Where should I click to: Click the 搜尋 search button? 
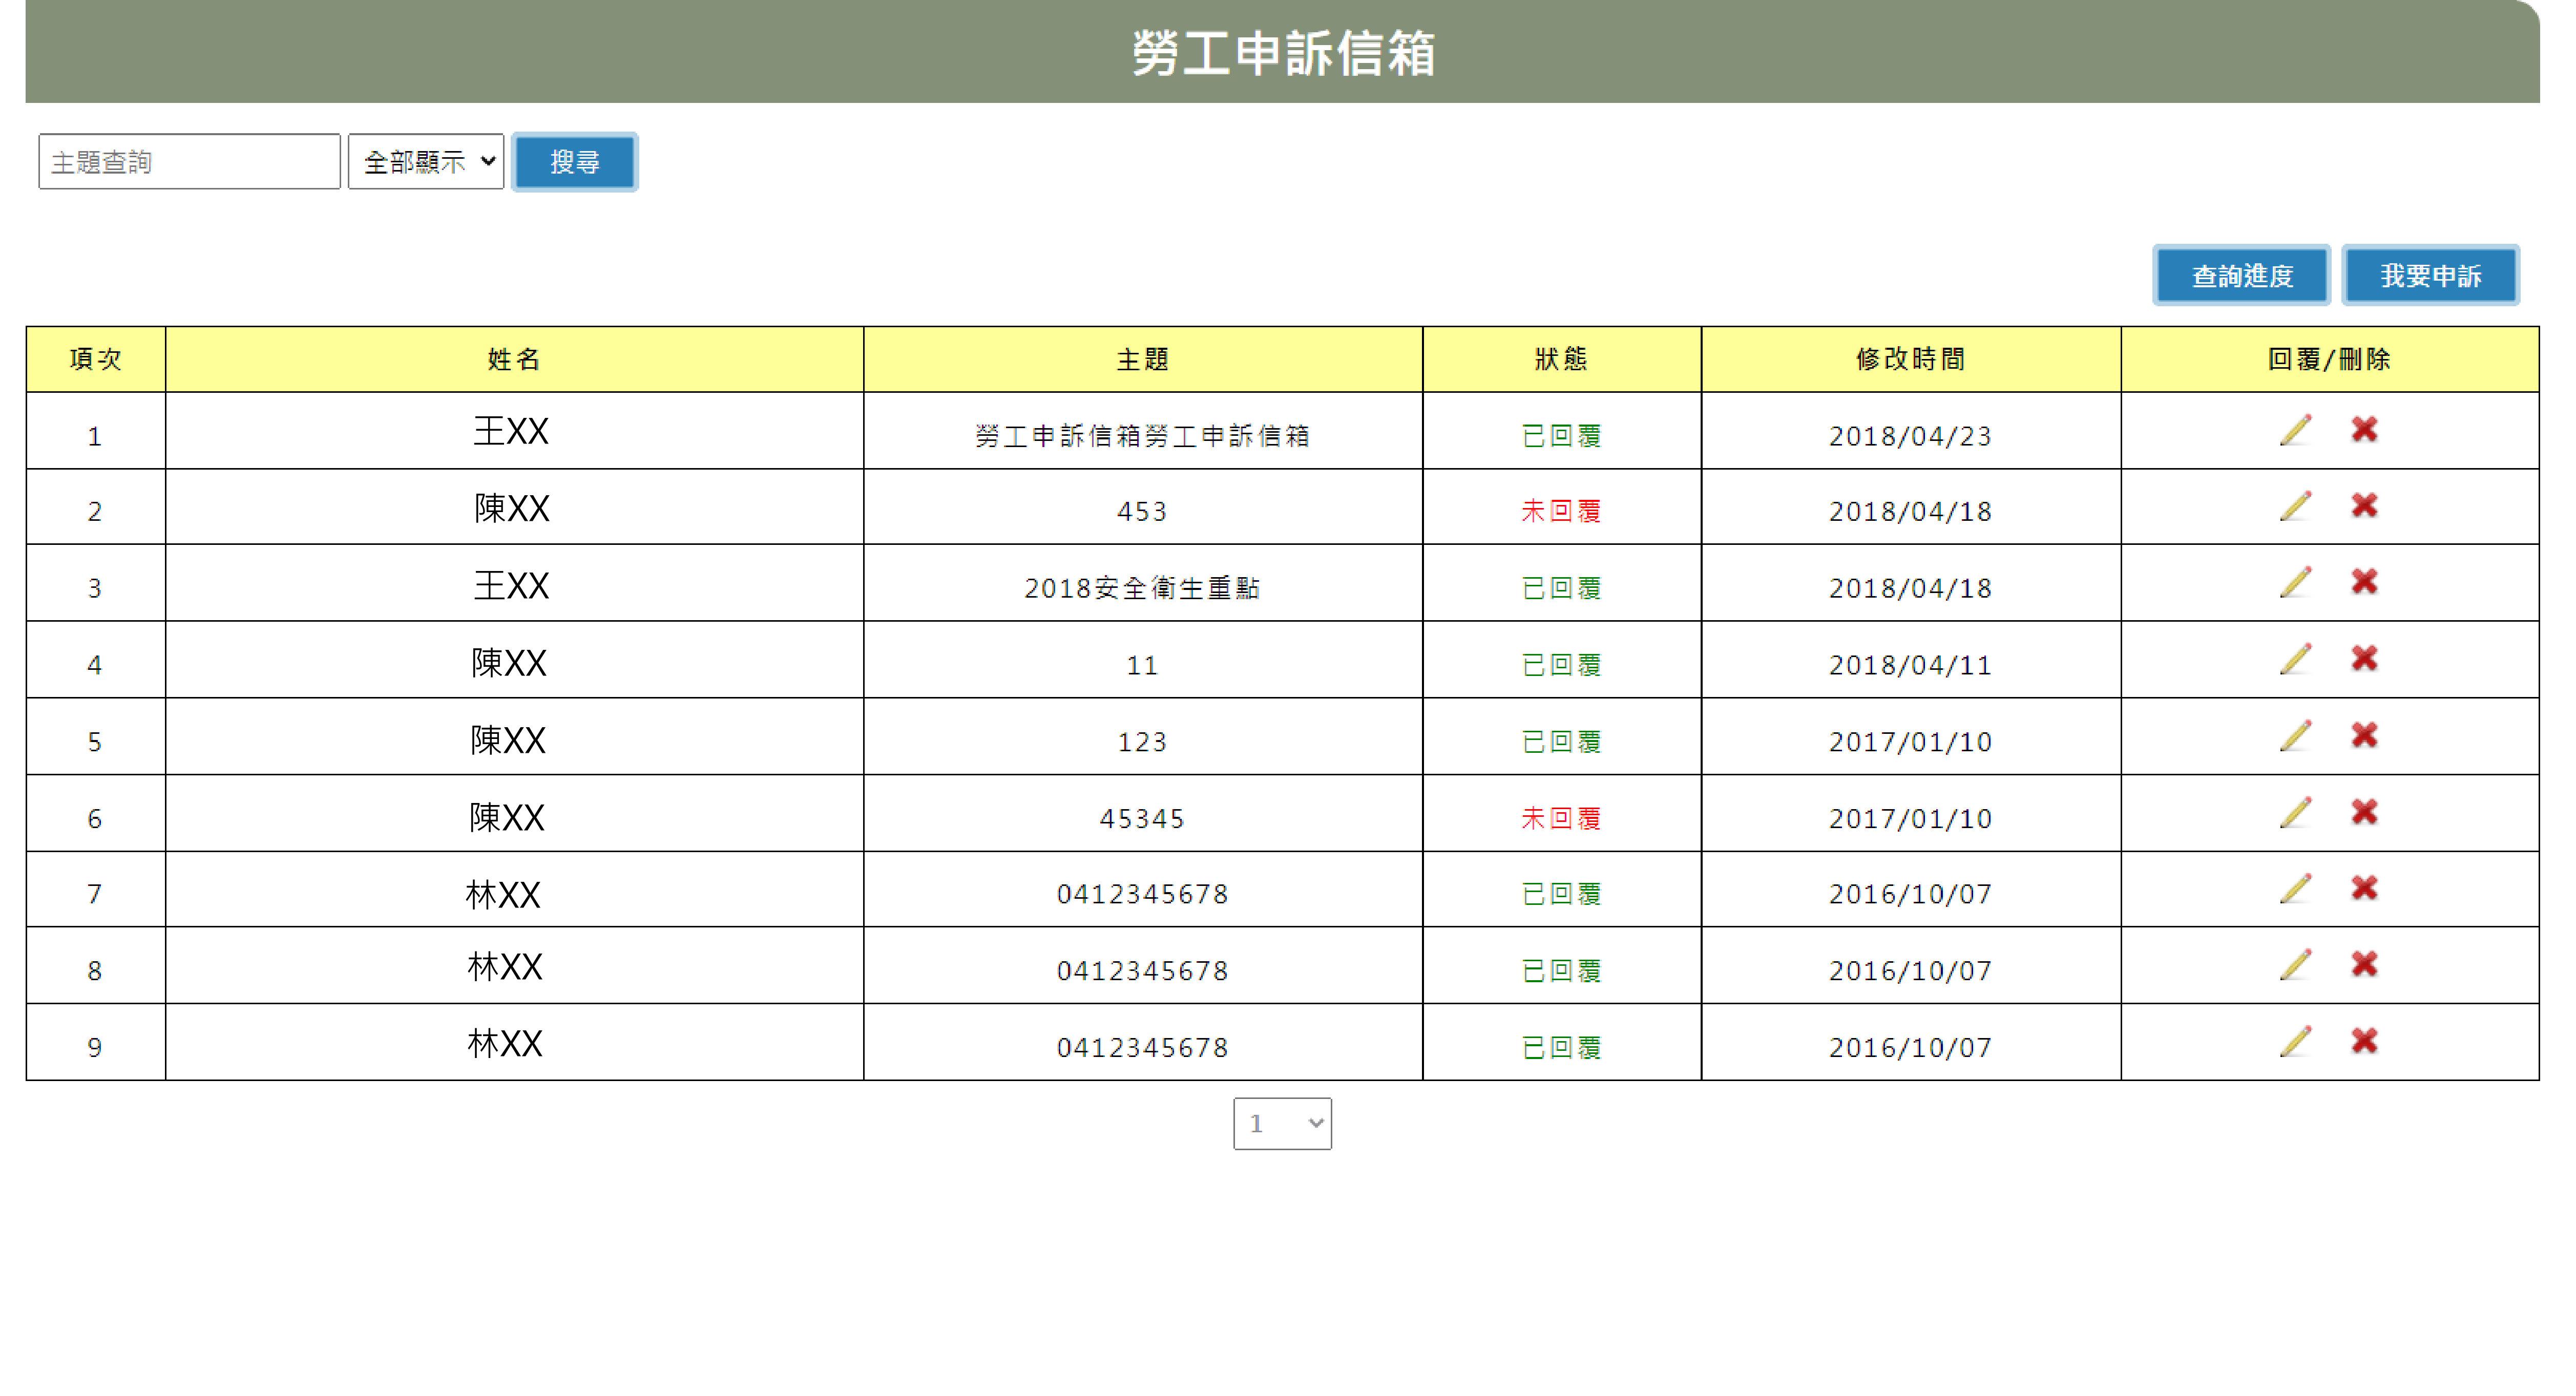(574, 162)
